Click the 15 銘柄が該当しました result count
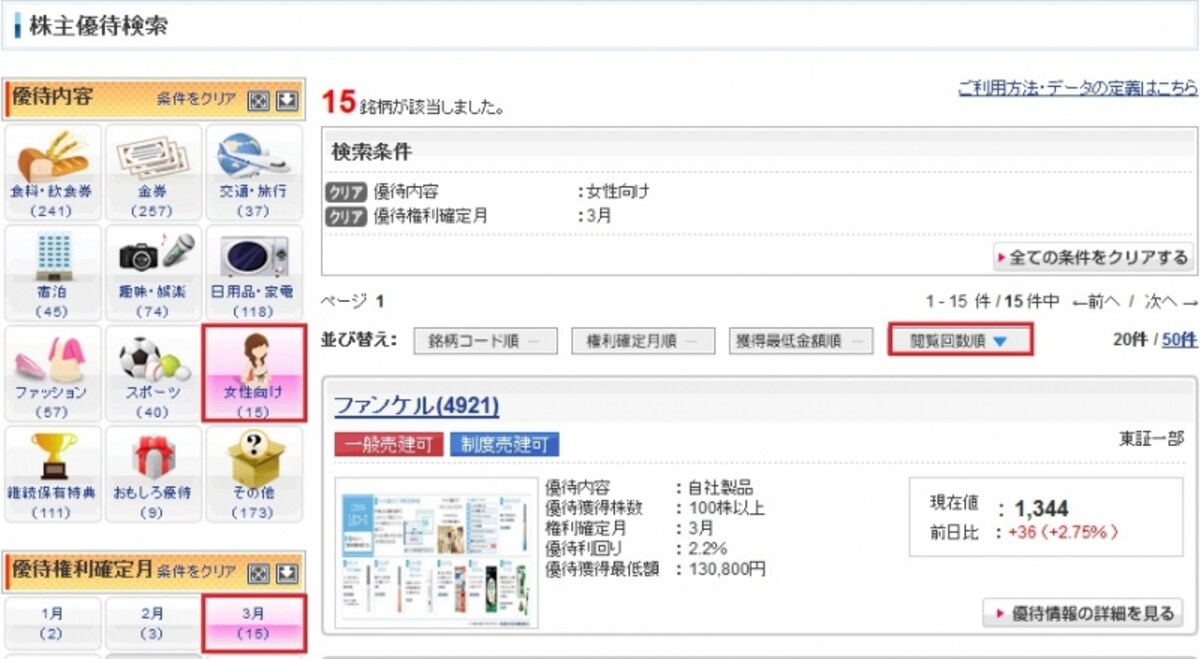The height and width of the screenshot is (659, 1200). point(413,103)
